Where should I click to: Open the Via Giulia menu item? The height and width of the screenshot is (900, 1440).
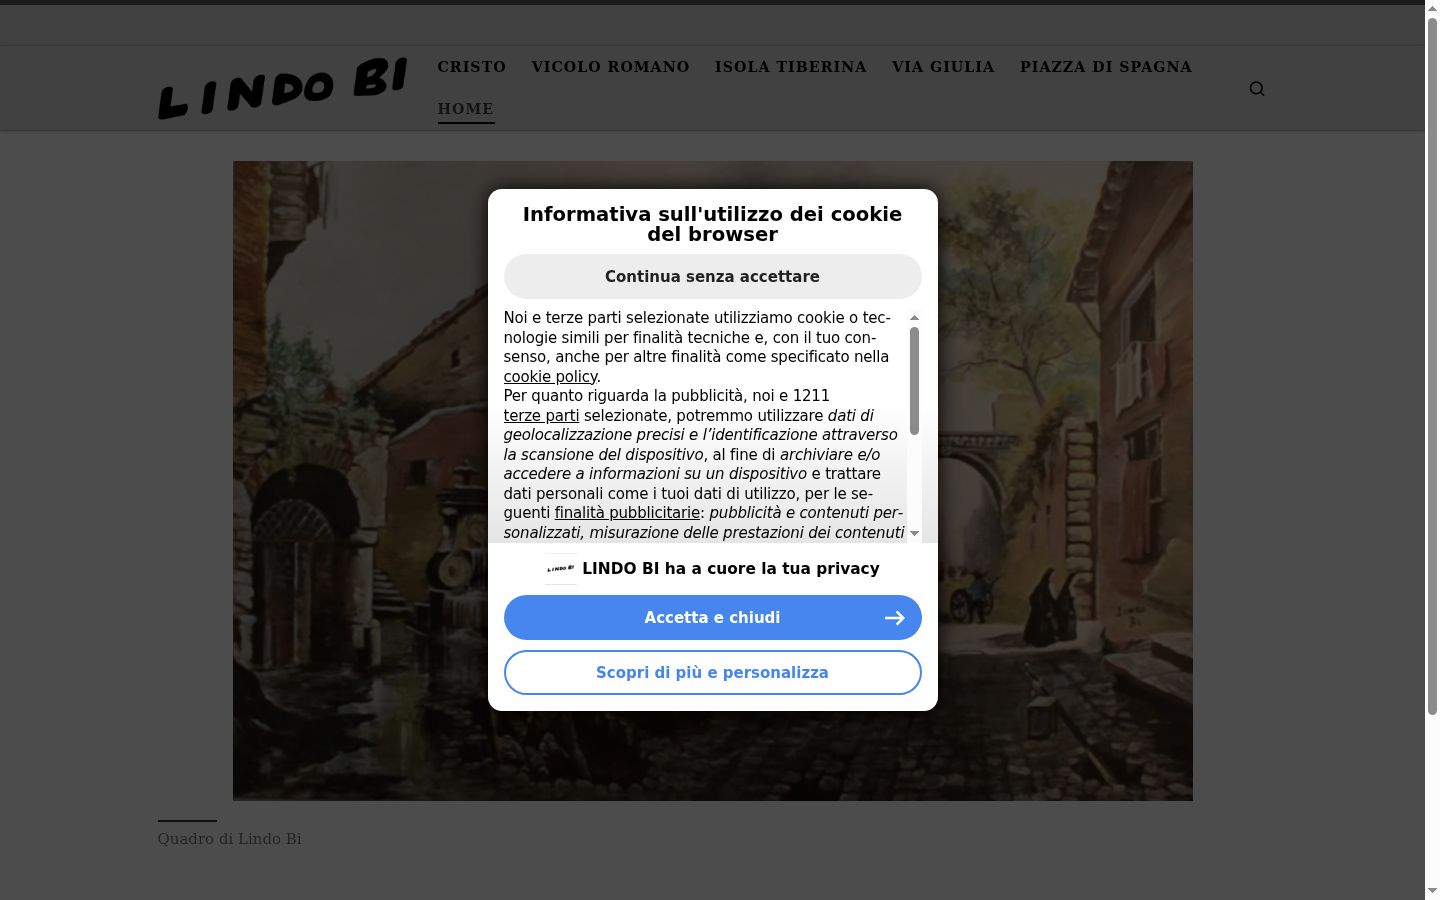(x=943, y=67)
